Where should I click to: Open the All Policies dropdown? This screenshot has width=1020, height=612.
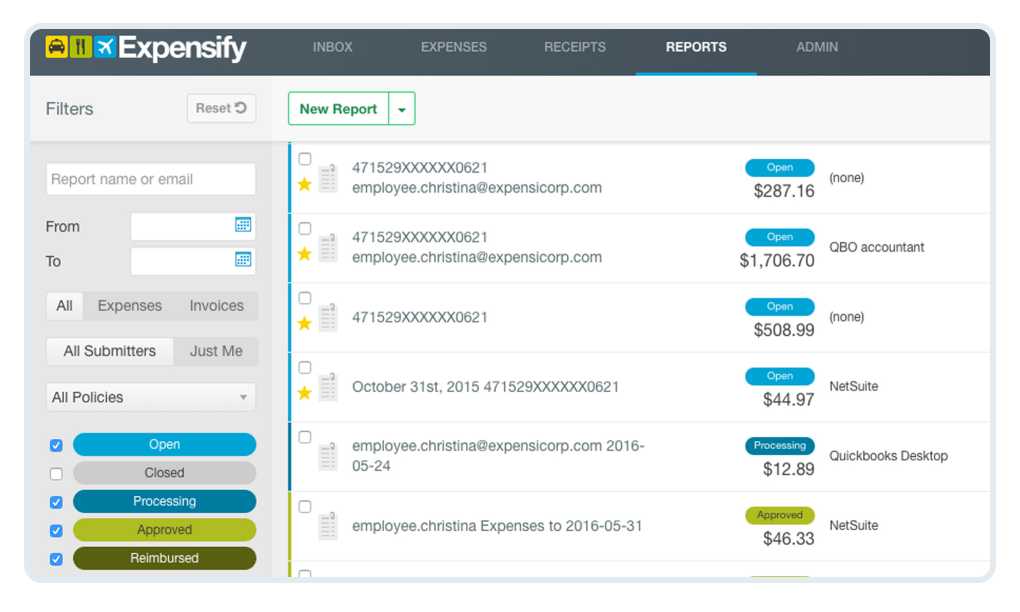(151, 397)
